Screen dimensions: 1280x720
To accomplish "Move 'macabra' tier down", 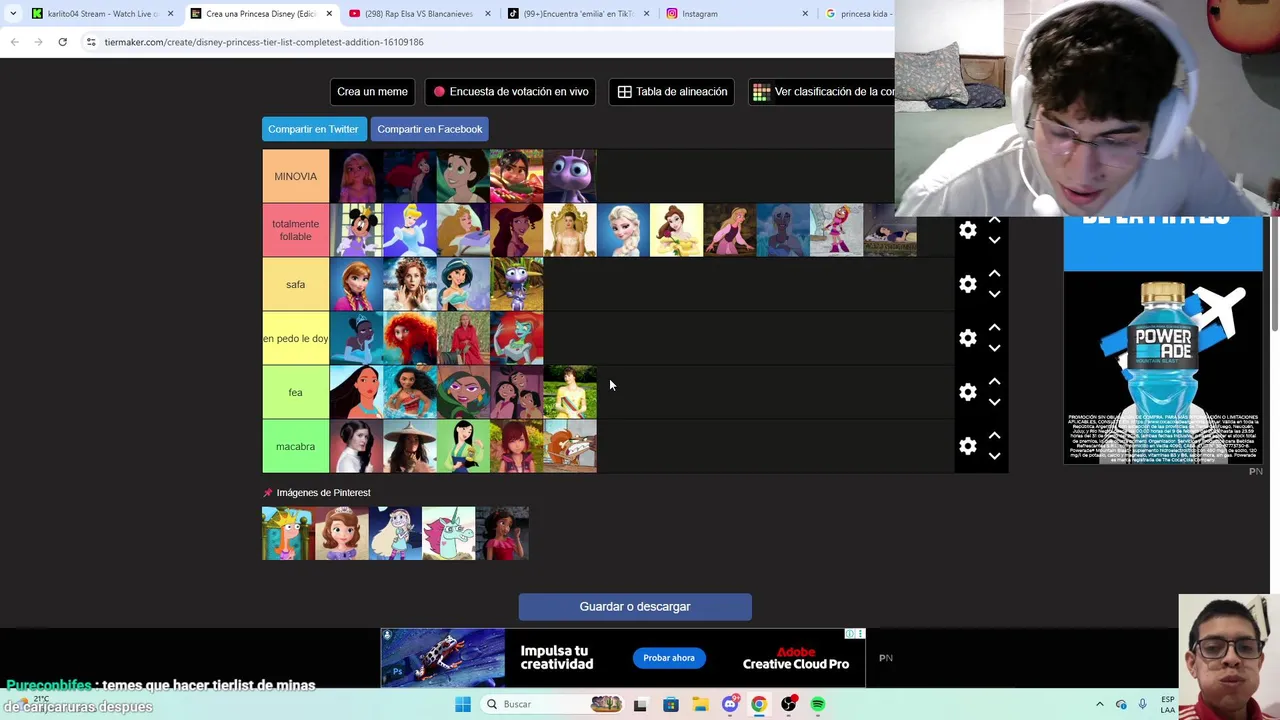I will (x=994, y=456).
